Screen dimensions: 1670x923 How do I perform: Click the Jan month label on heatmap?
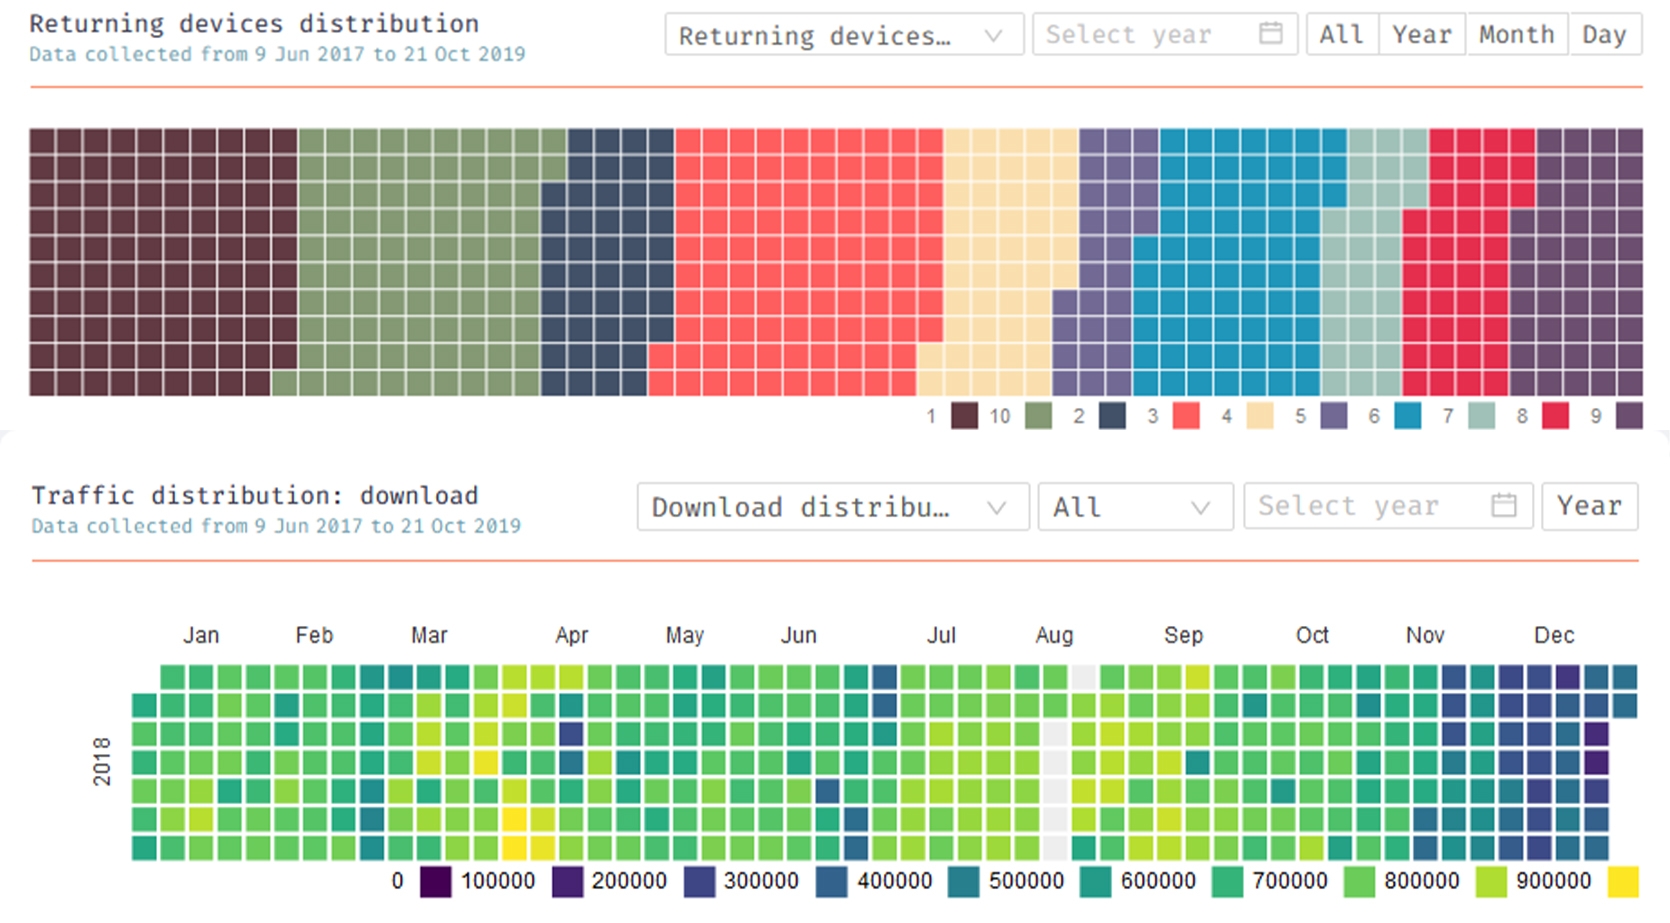[x=201, y=635]
